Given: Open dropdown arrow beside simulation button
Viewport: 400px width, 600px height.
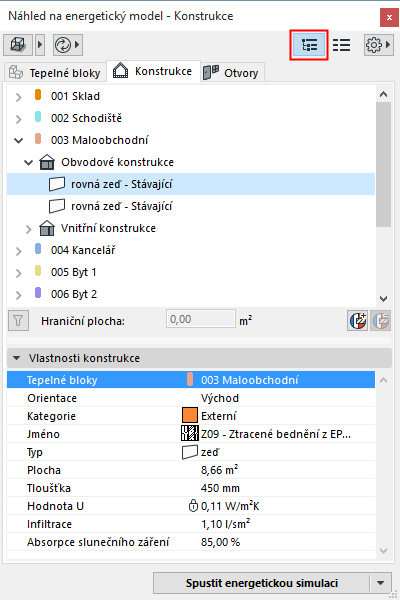Looking at the screenshot, I should coord(380,583).
